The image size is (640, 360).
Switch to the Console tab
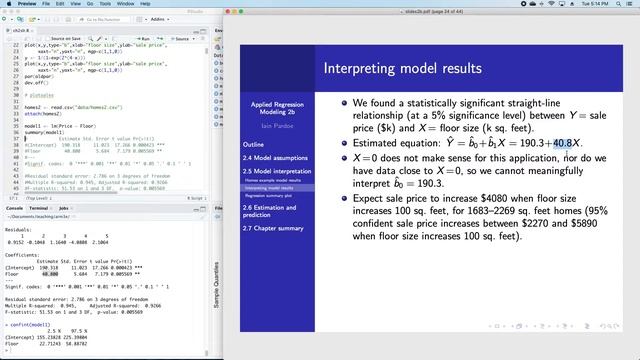pyautogui.click(x=14, y=209)
